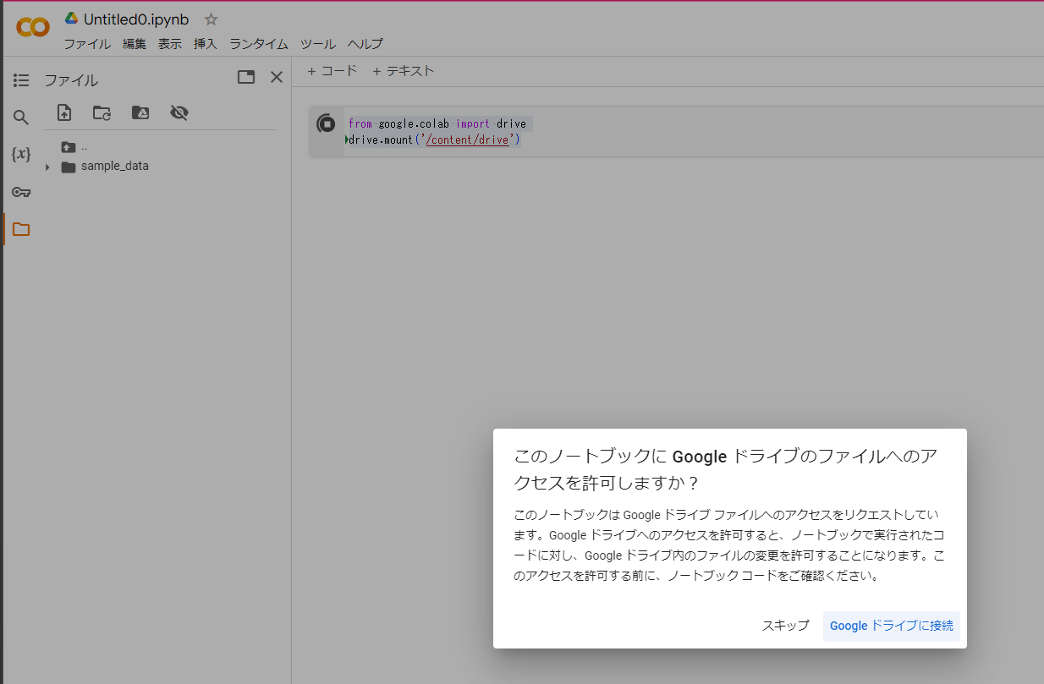Stop the running cell button
Screen dimensions: 1044x684
point(326,123)
